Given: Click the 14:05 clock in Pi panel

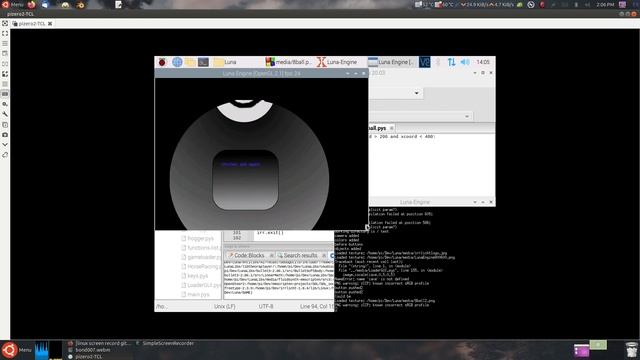Looking at the screenshot, I should [x=483, y=62].
